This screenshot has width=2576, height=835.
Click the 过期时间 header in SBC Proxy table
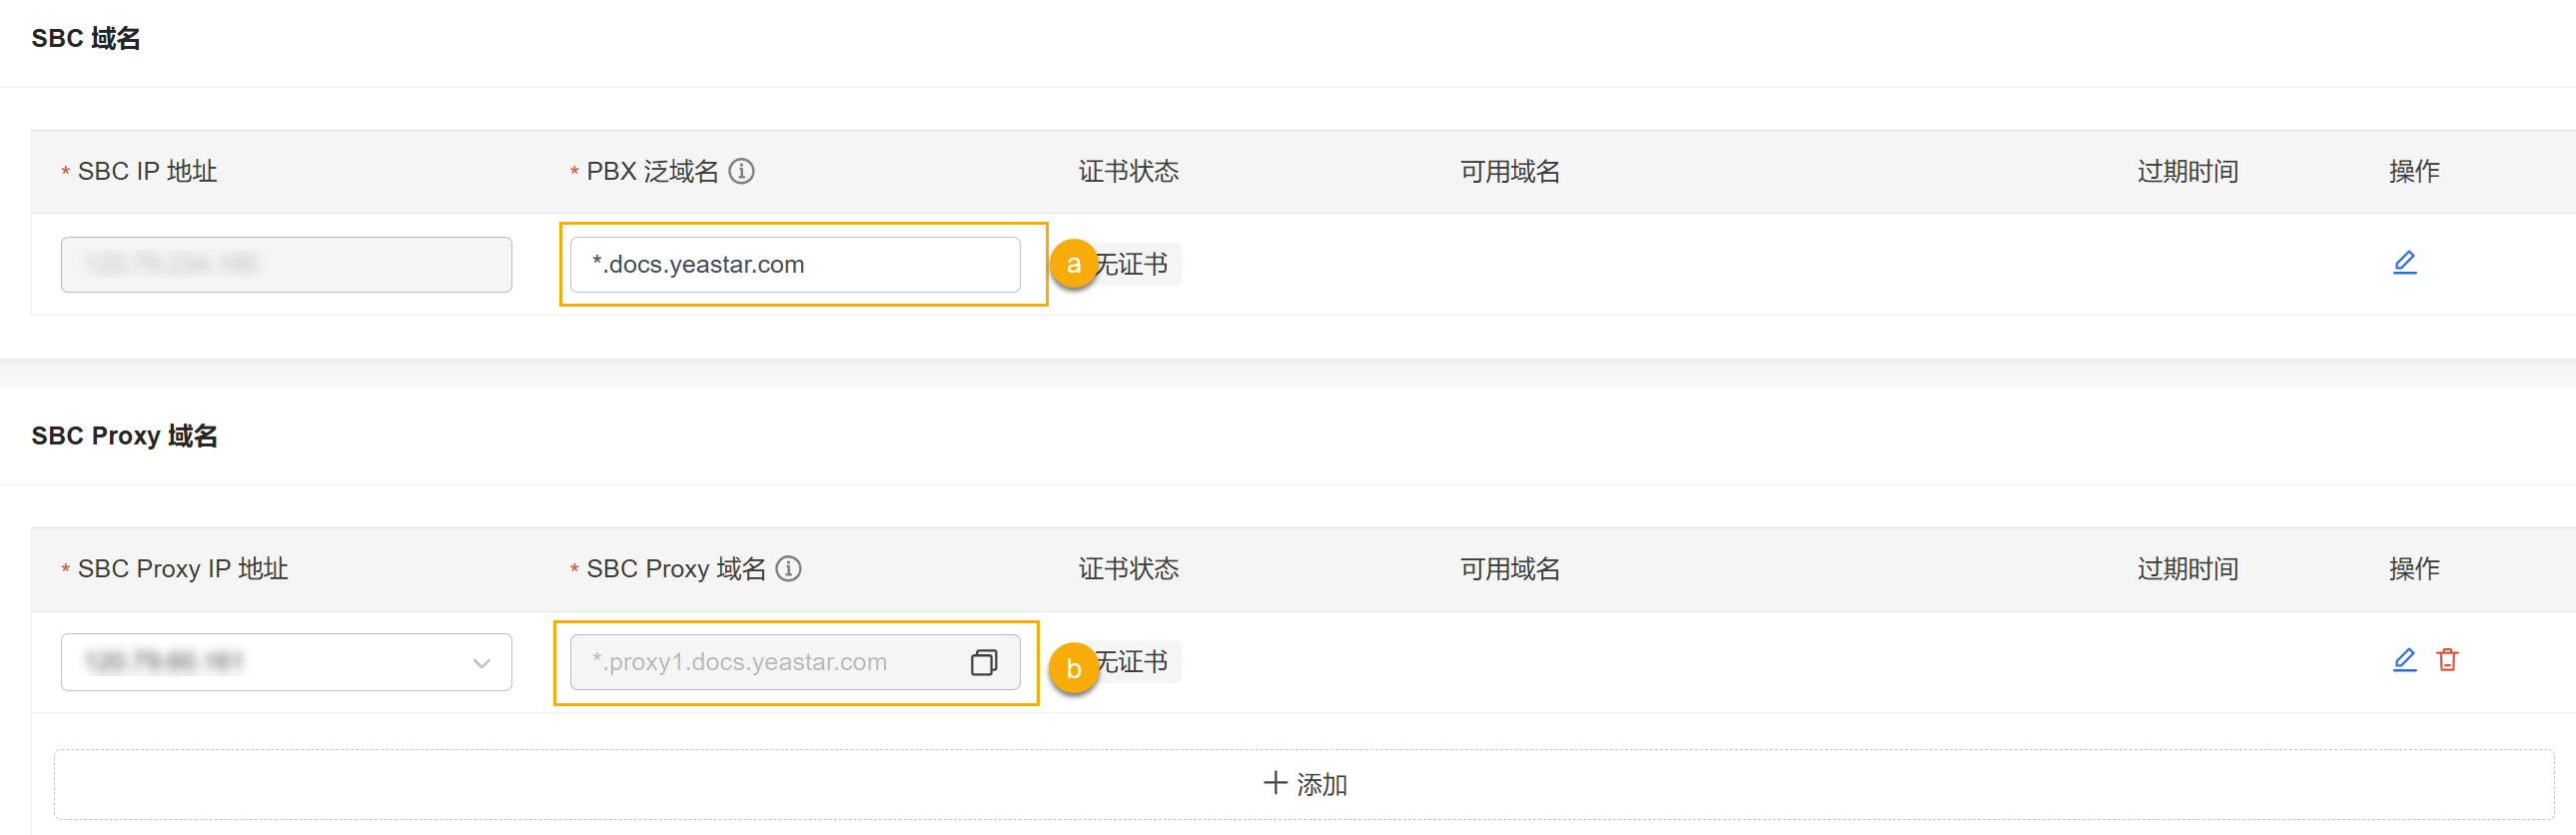point(2187,569)
